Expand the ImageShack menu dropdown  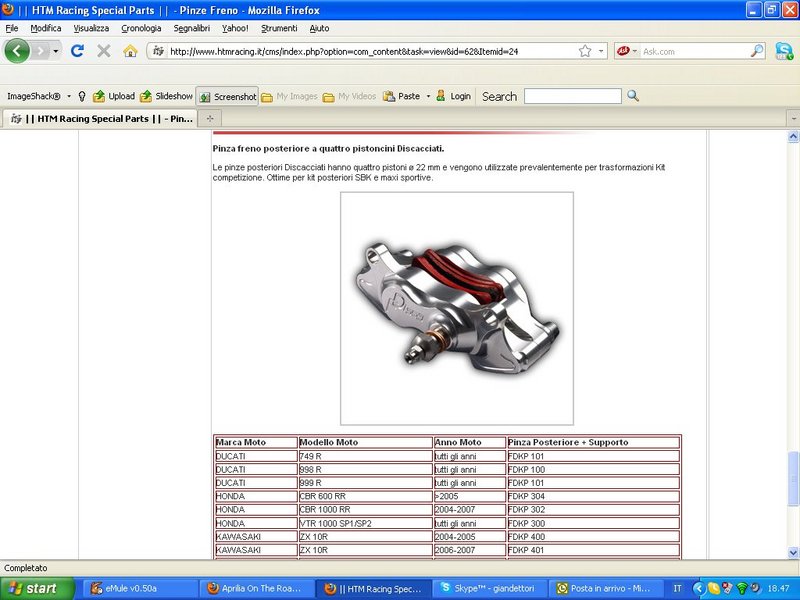click(69, 96)
